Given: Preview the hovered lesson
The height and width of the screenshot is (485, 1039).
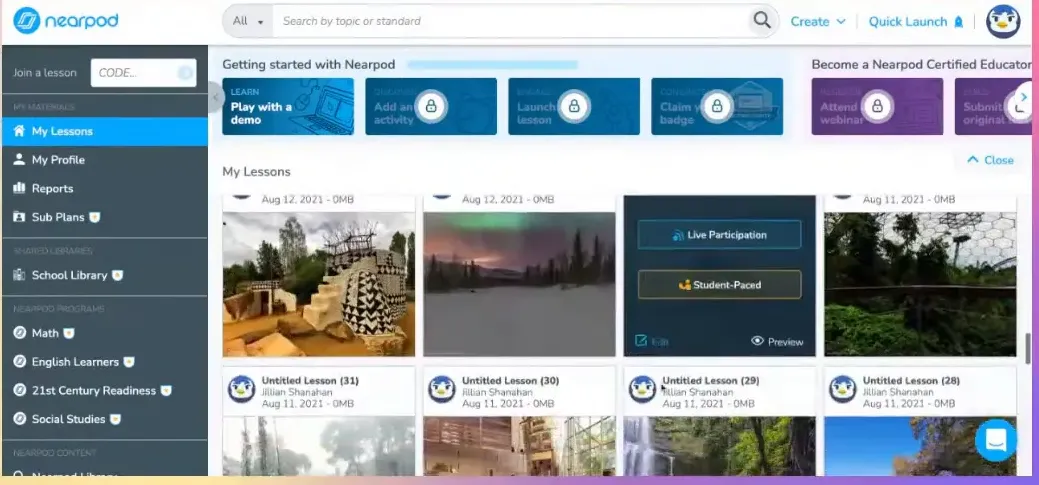Looking at the screenshot, I should tap(777, 342).
